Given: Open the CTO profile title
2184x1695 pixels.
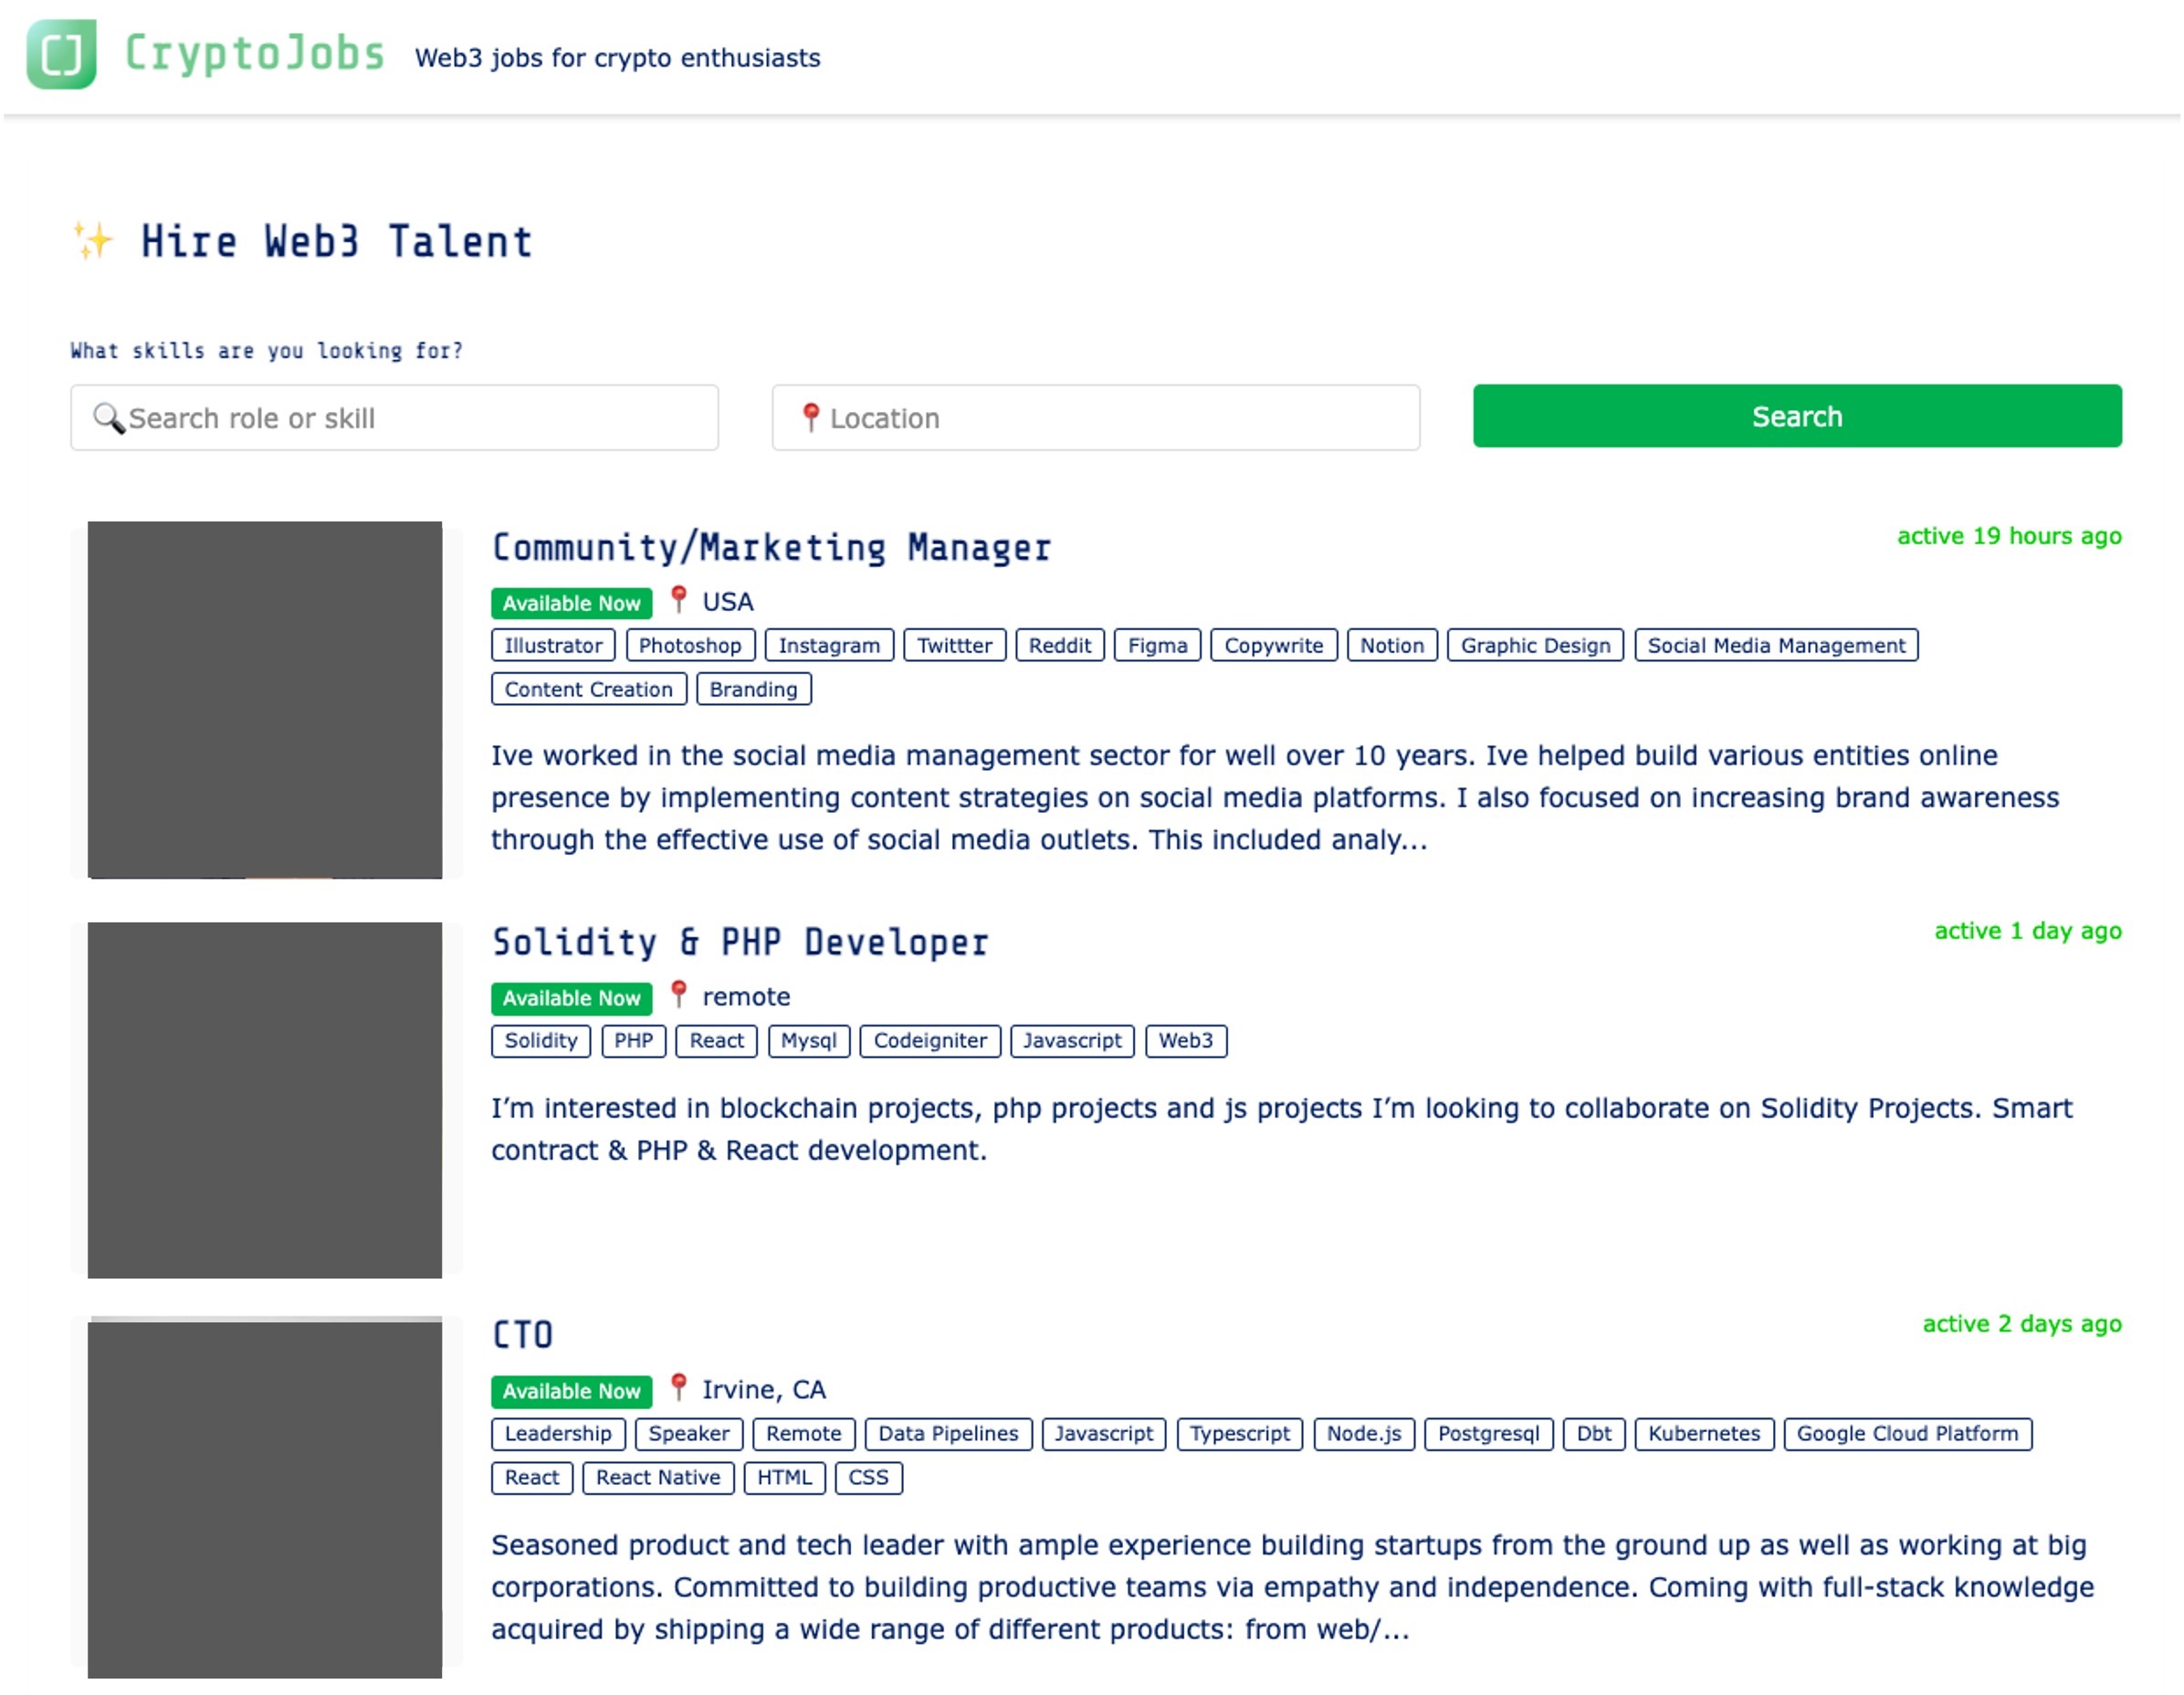Looking at the screenshot, I should click(522, 1336).
